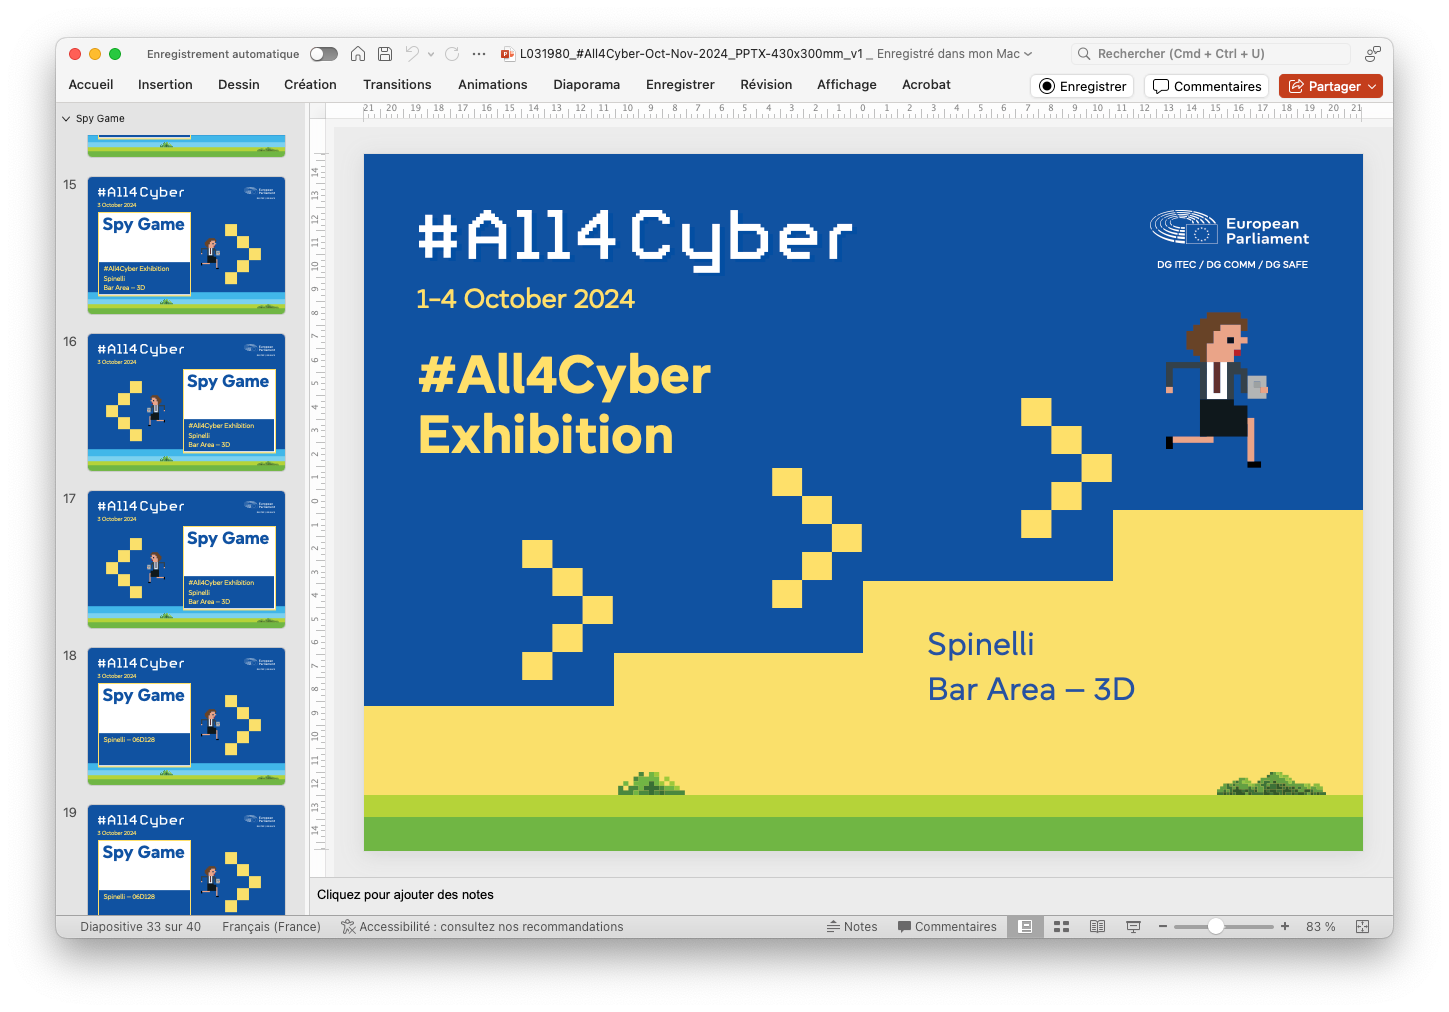Toggle the Notes pane button
Image resolution: width=1449 pixels, height=1012 pixels.
click(x=852, y=927)
